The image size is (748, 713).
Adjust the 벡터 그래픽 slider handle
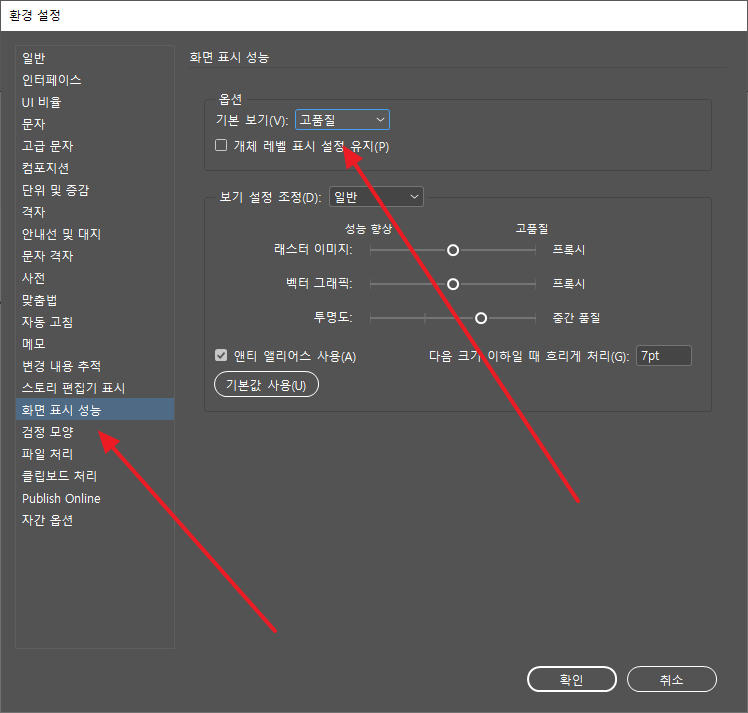tap(453, 284)
